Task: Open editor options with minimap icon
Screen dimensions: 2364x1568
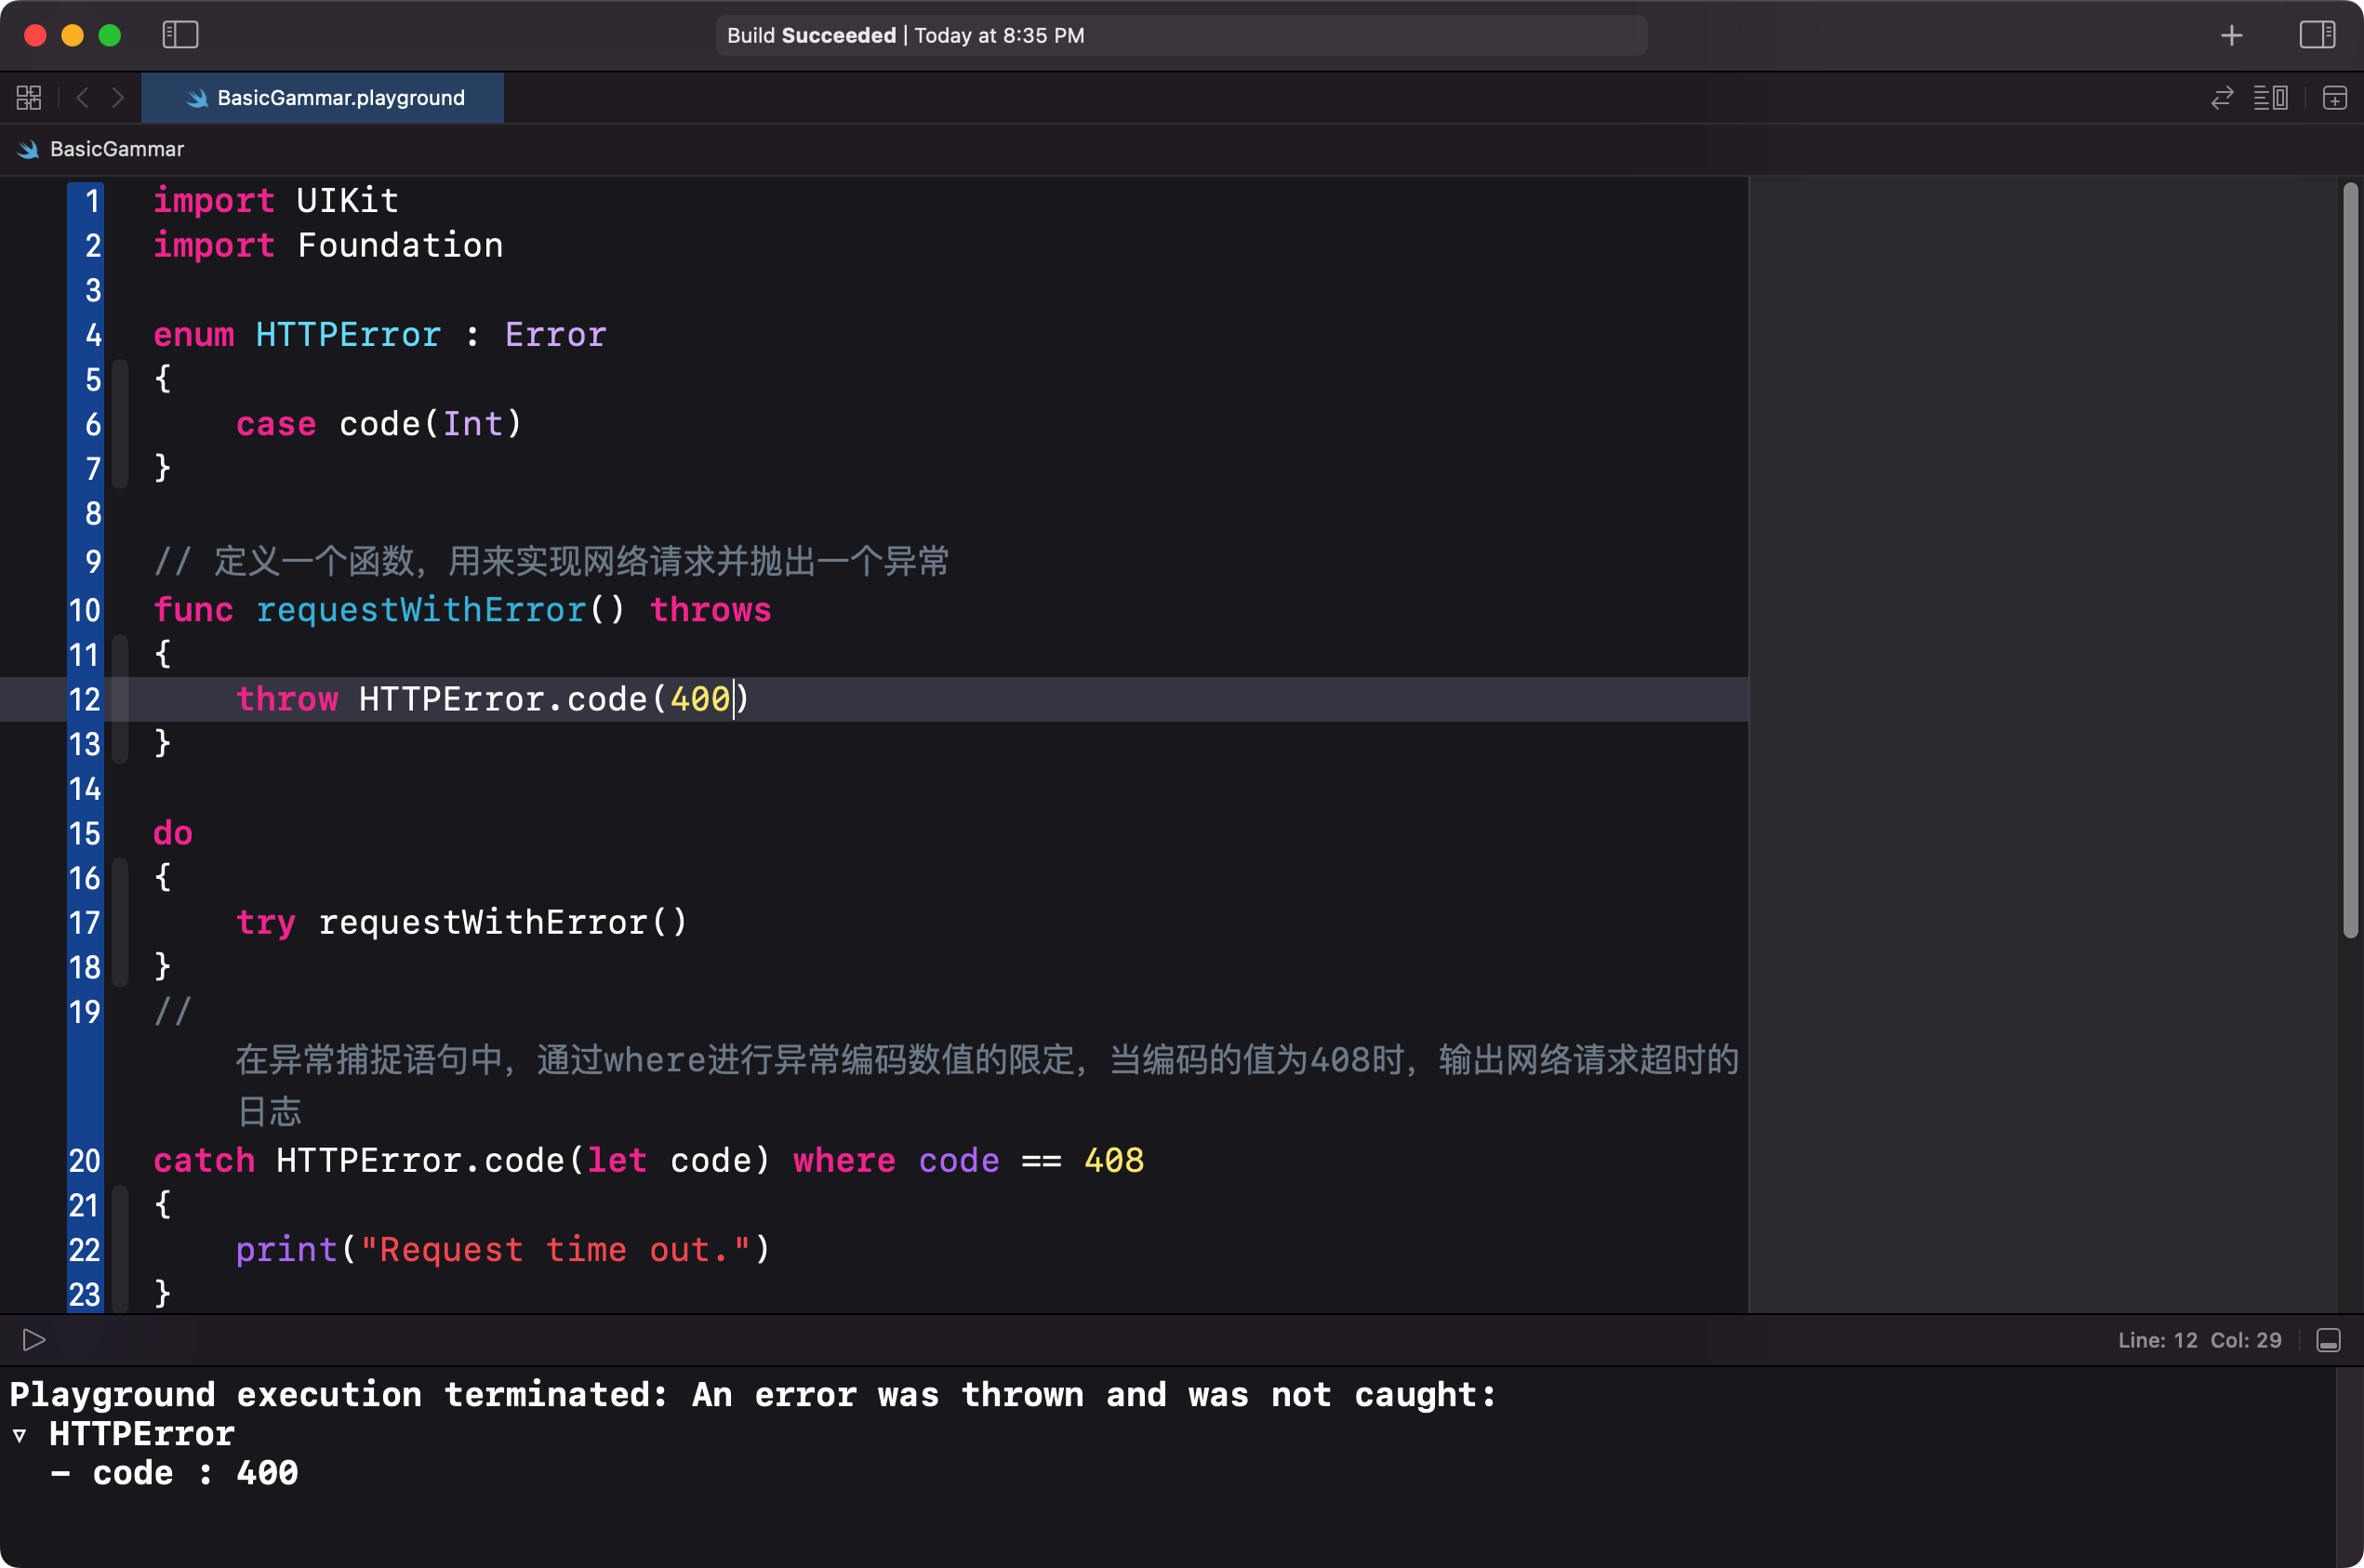Action: (x=2270, y=98)
